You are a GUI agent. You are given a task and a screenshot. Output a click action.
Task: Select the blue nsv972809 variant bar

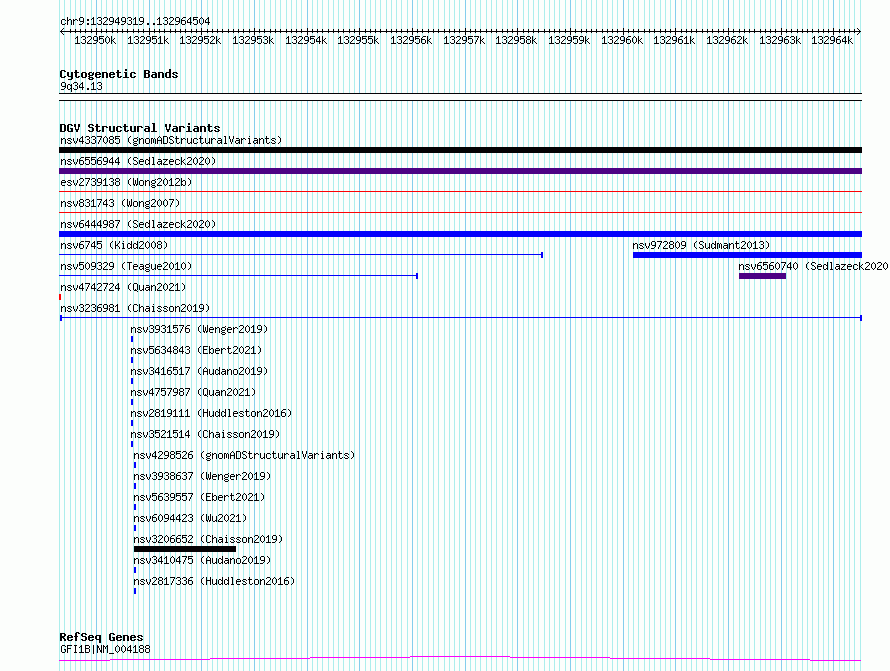[747, 255]
